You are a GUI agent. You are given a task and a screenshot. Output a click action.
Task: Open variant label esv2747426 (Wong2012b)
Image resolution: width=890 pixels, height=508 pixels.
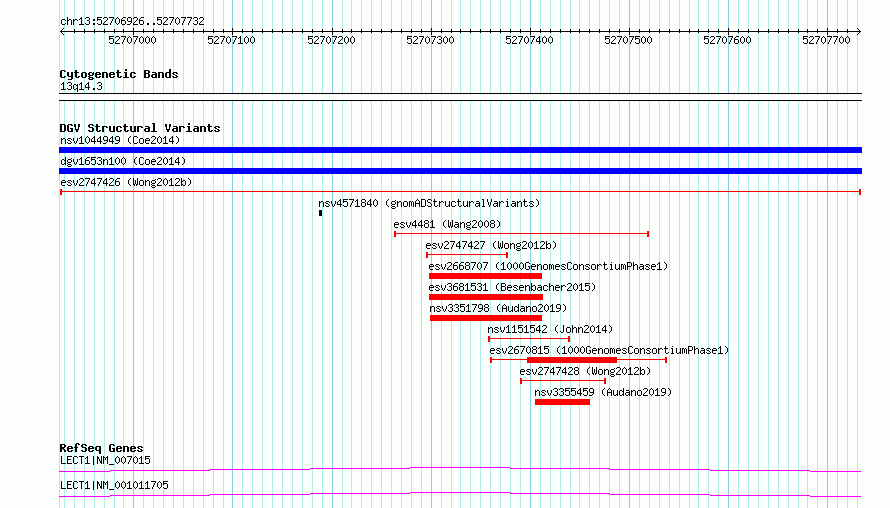coord(126,182)
